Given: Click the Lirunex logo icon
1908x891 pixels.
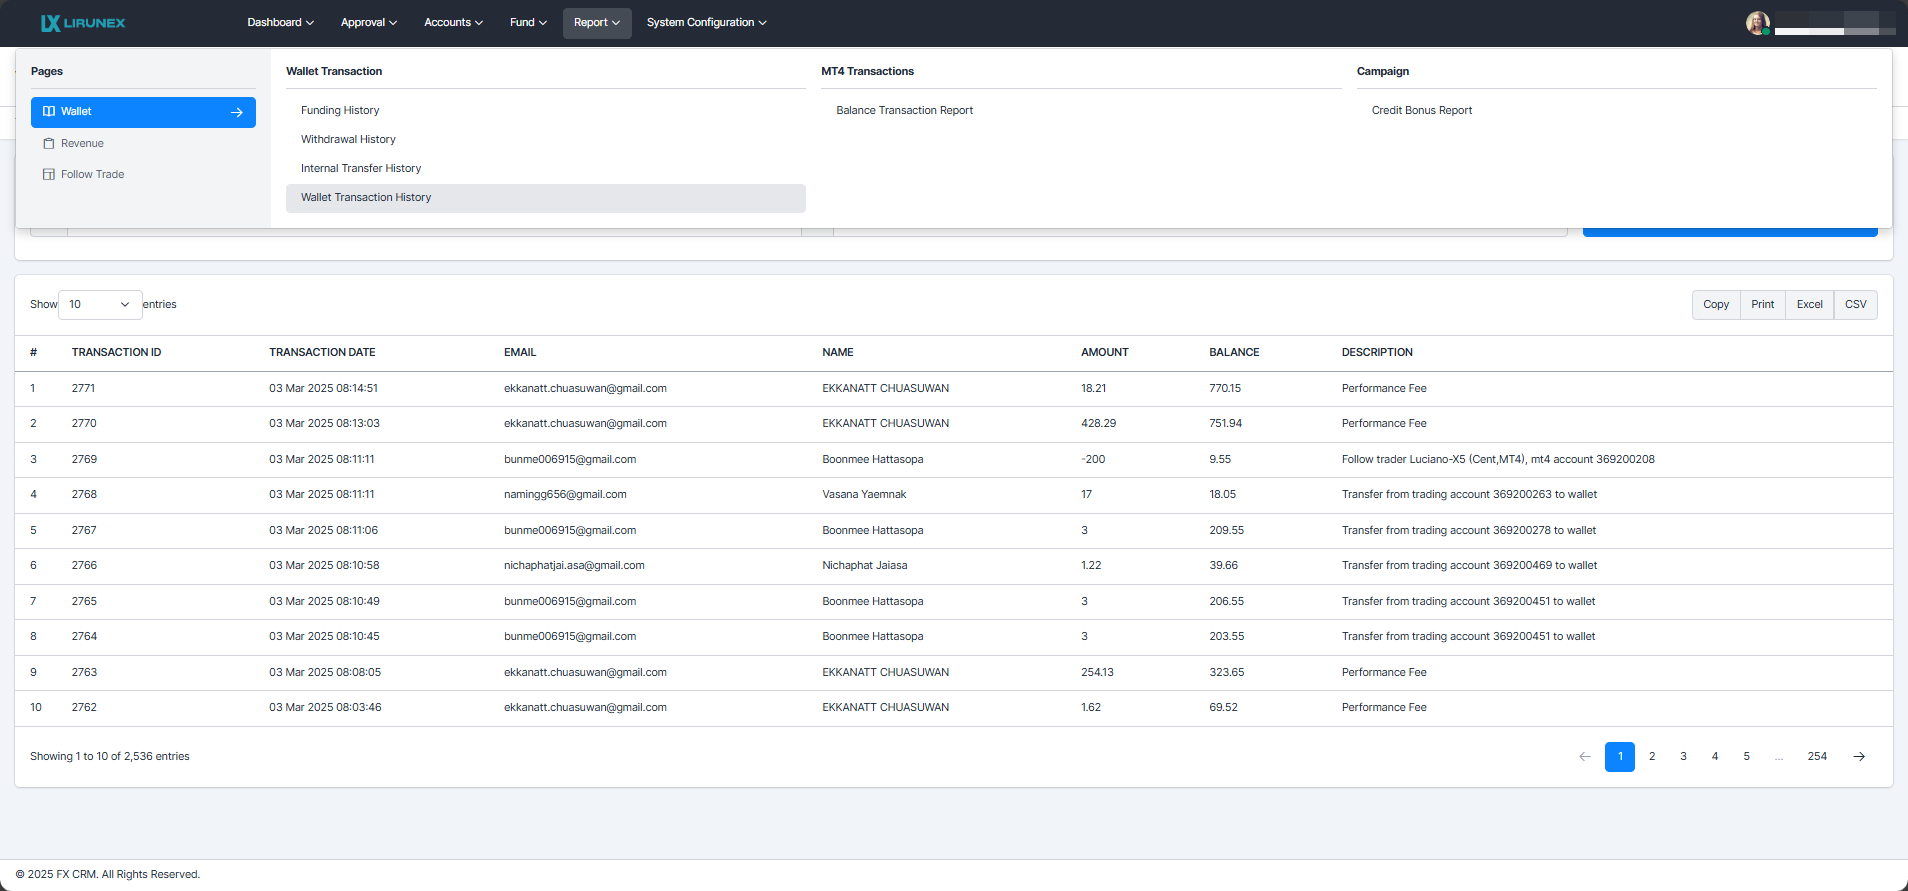Looking at the screenshot, I should [x=50, y=23].
